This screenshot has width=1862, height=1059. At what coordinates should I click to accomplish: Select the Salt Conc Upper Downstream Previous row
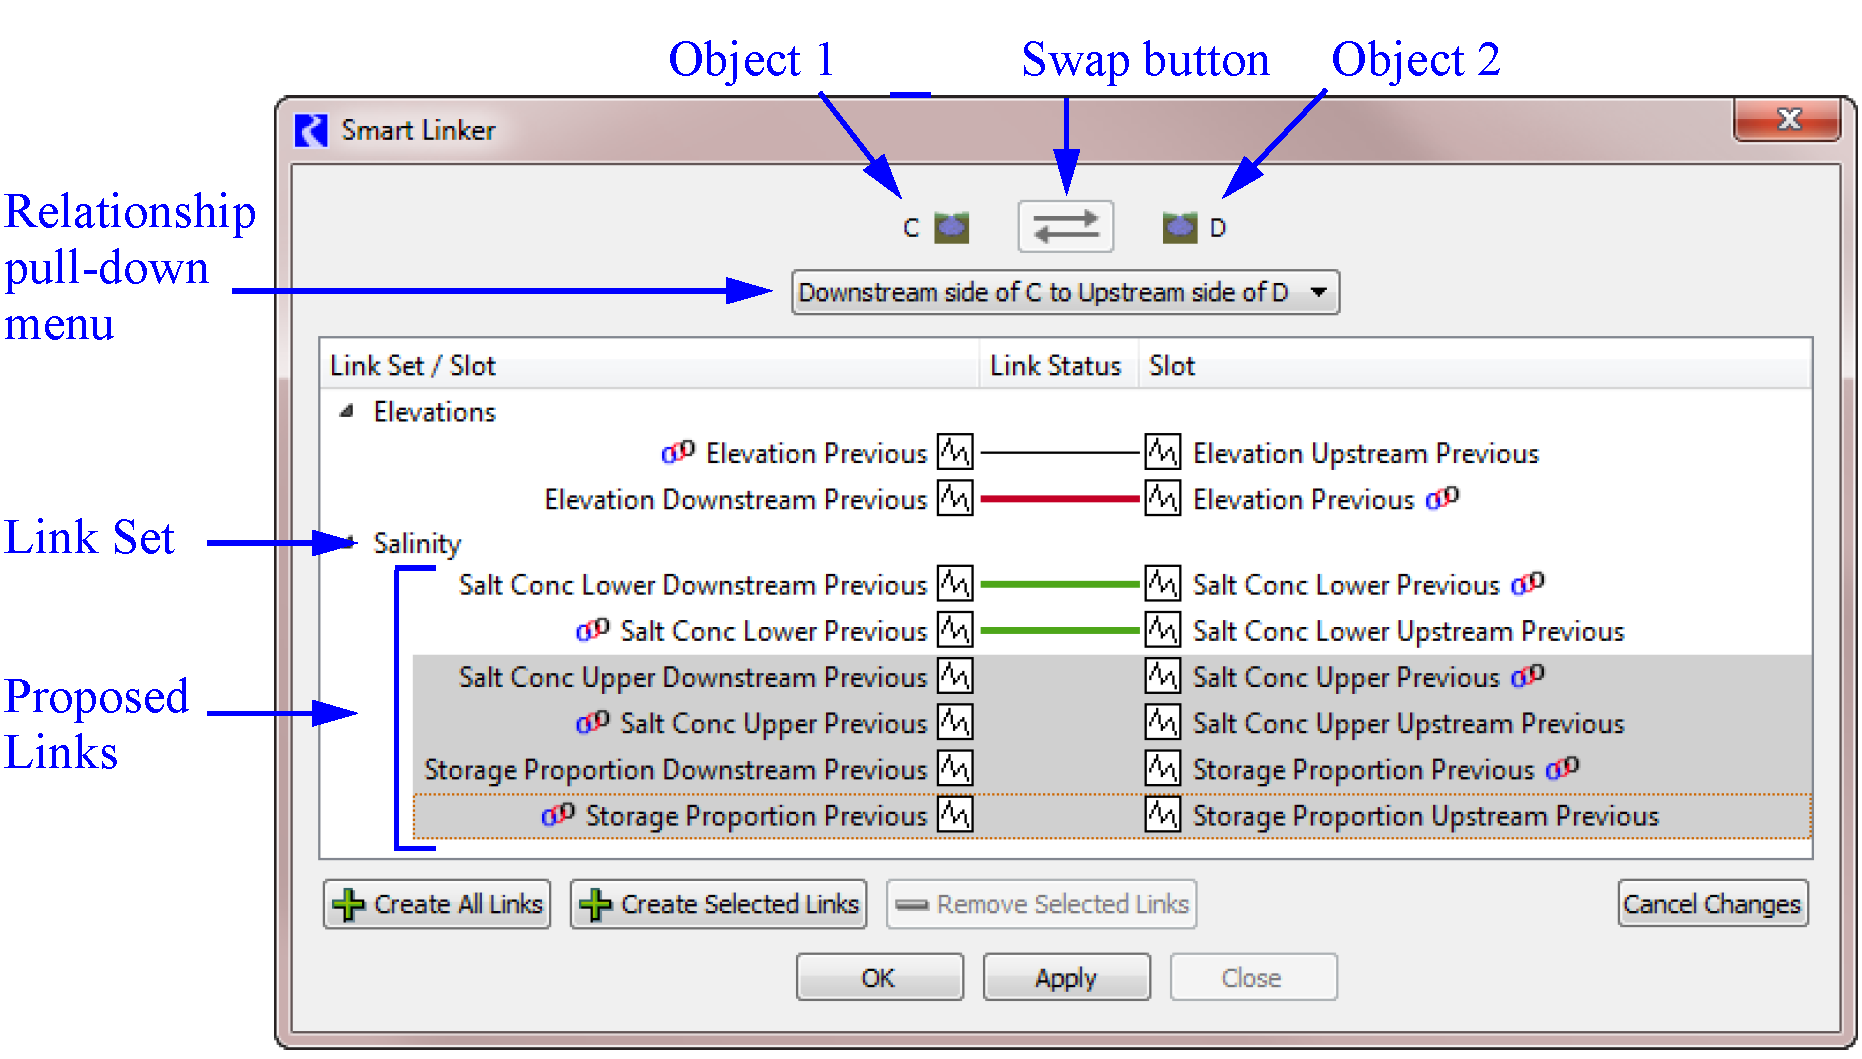[x=692, y=677]
